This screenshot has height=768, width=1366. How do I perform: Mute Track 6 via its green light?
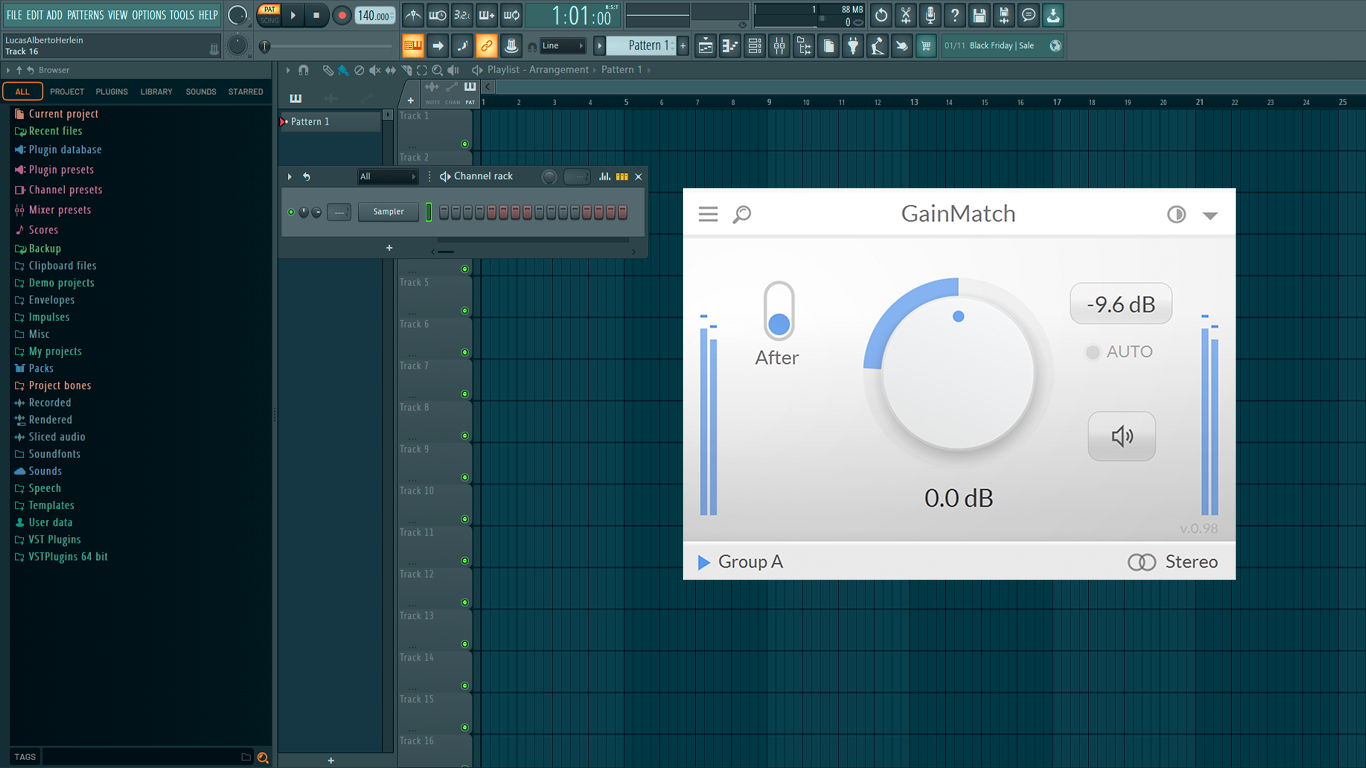pyautogui.click(x=465, y=352)
